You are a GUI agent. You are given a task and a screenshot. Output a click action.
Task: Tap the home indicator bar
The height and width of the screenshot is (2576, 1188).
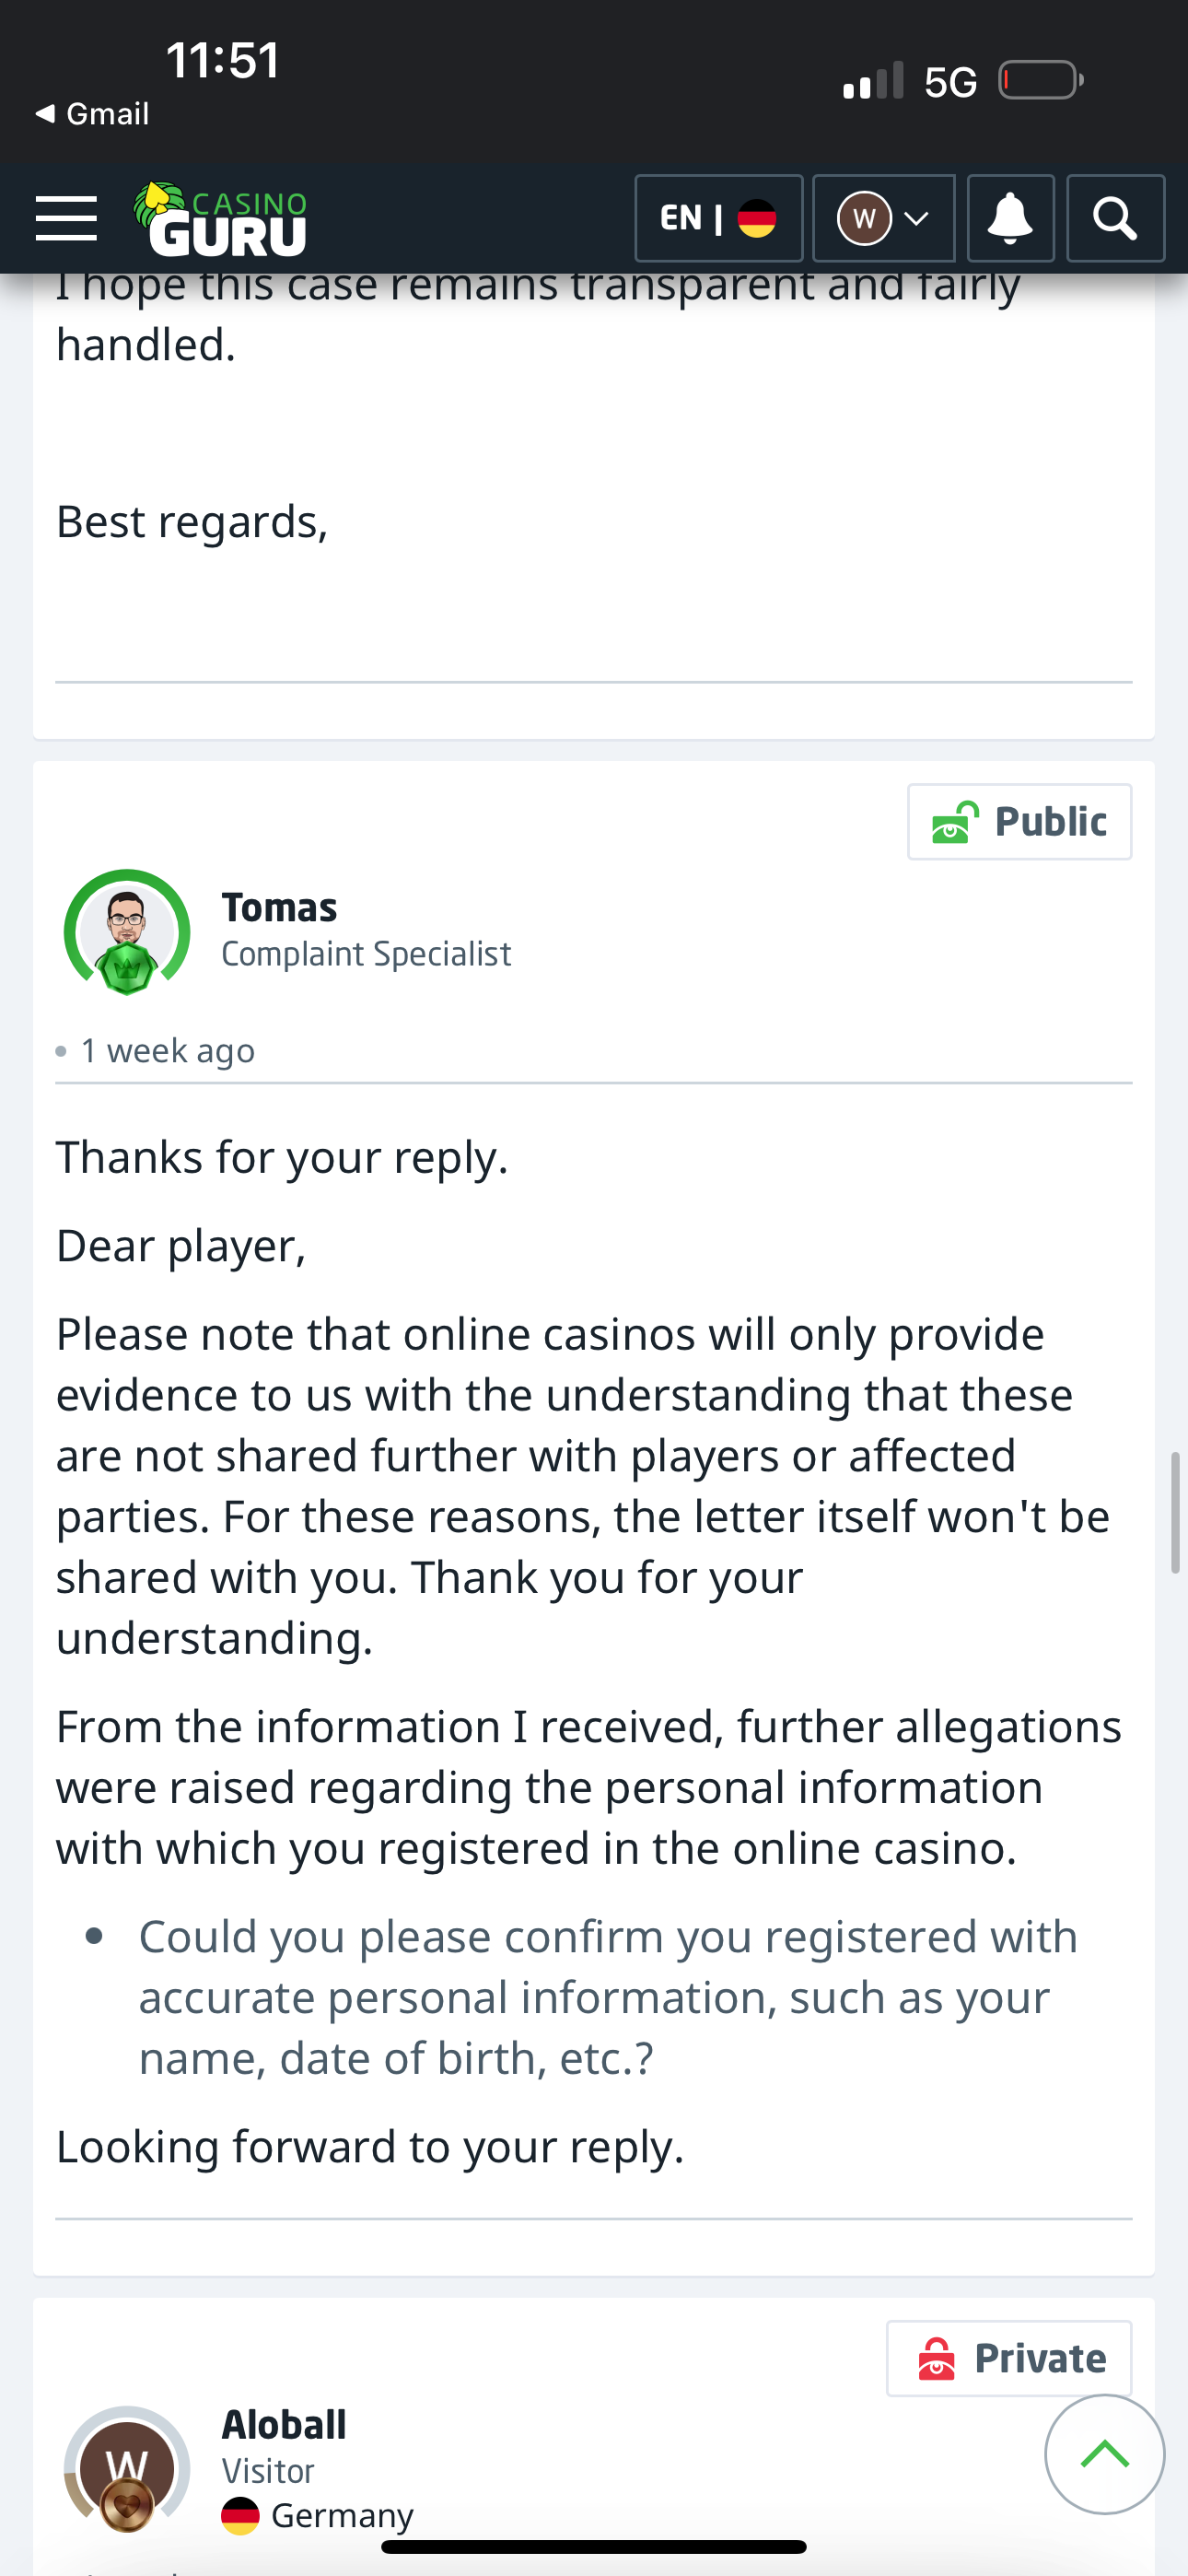(x=594, y=2546)
